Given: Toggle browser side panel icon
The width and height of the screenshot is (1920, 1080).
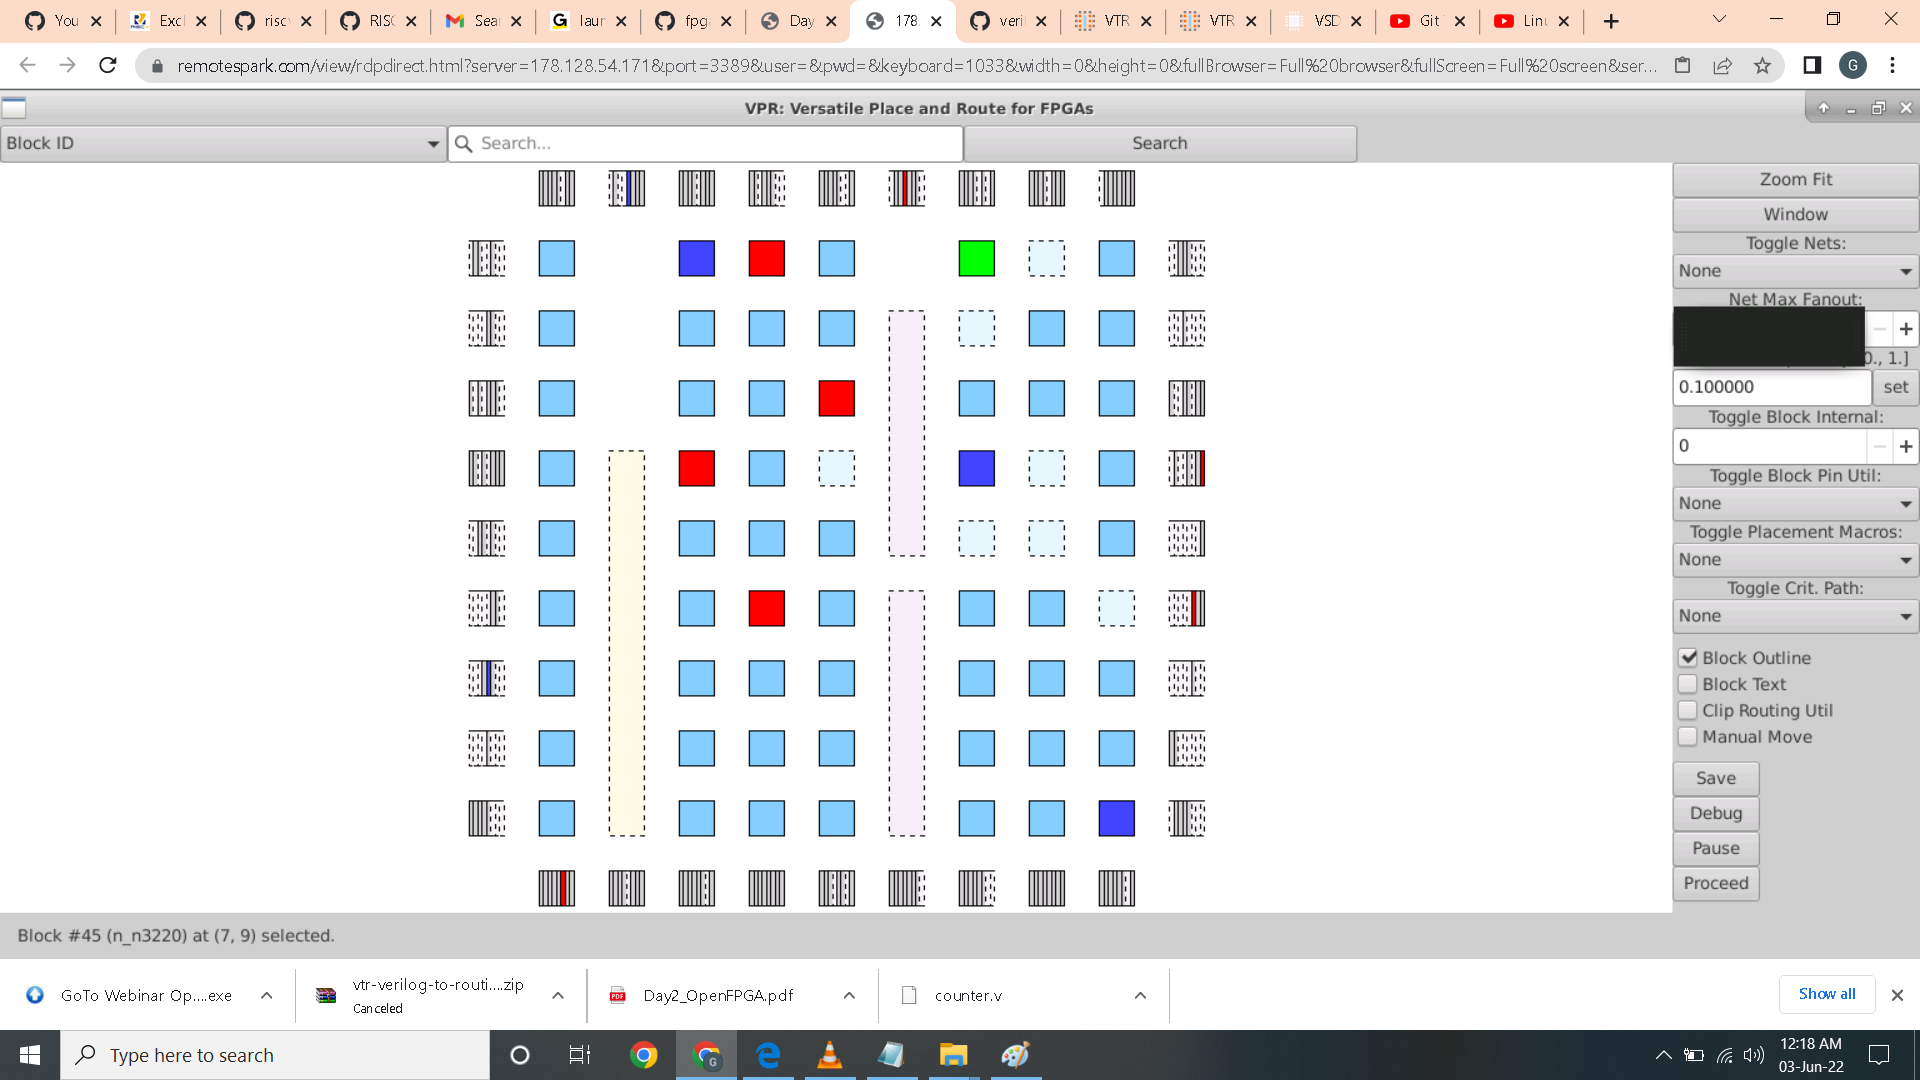Looking at the screenshot, I should point(1812,66).
